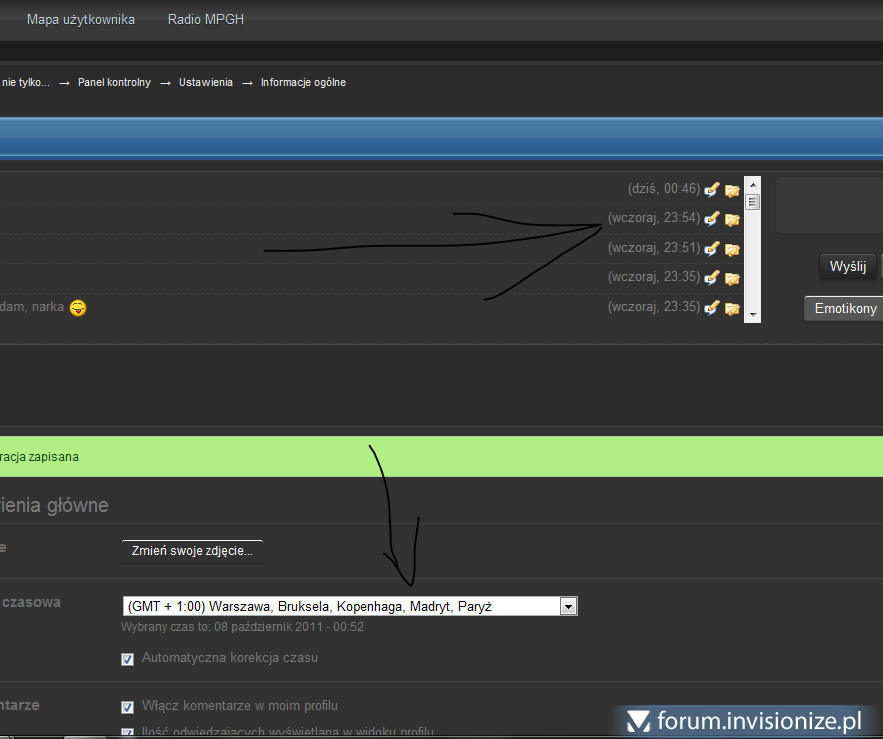Click the shoutbox scrollbar up arrow
The image size is (883, 739).
point(753,184)
